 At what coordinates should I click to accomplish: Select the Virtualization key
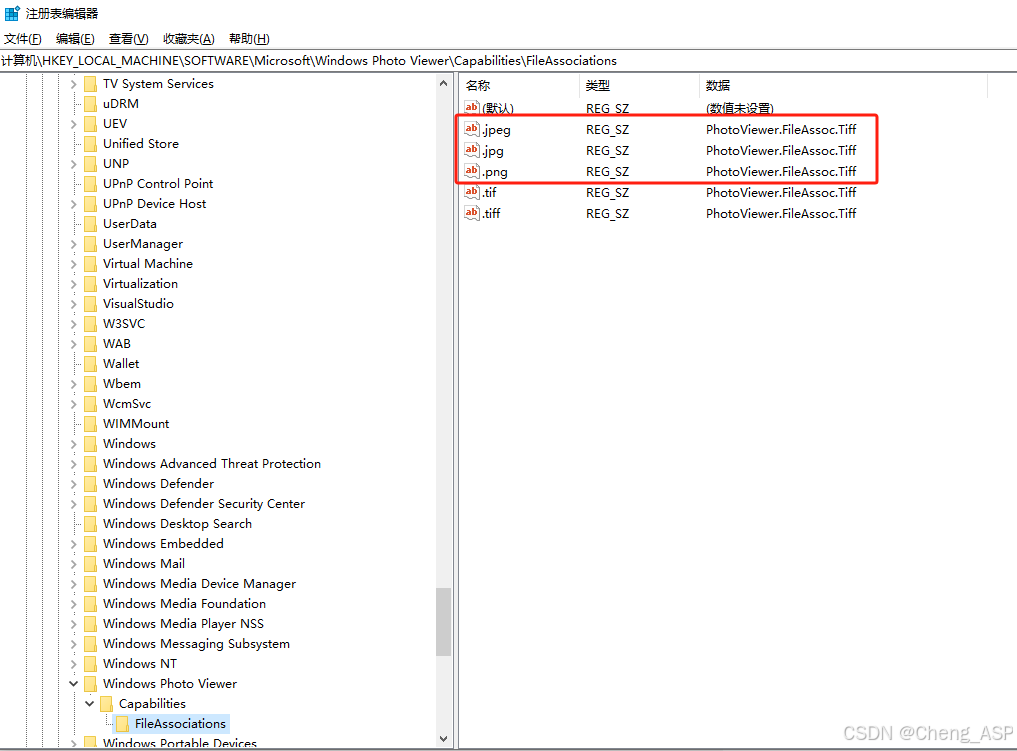coord(140,283)
